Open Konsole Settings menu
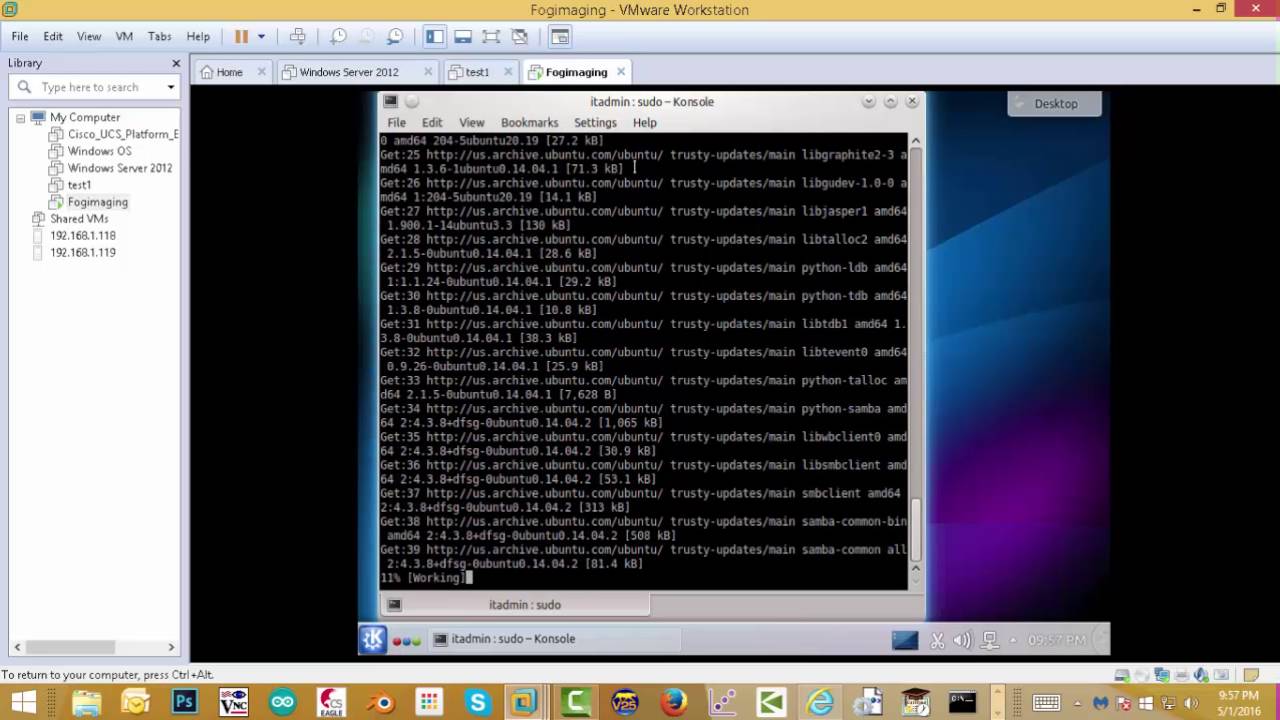This screenshot has height=720, width=1280. (595, 122)
